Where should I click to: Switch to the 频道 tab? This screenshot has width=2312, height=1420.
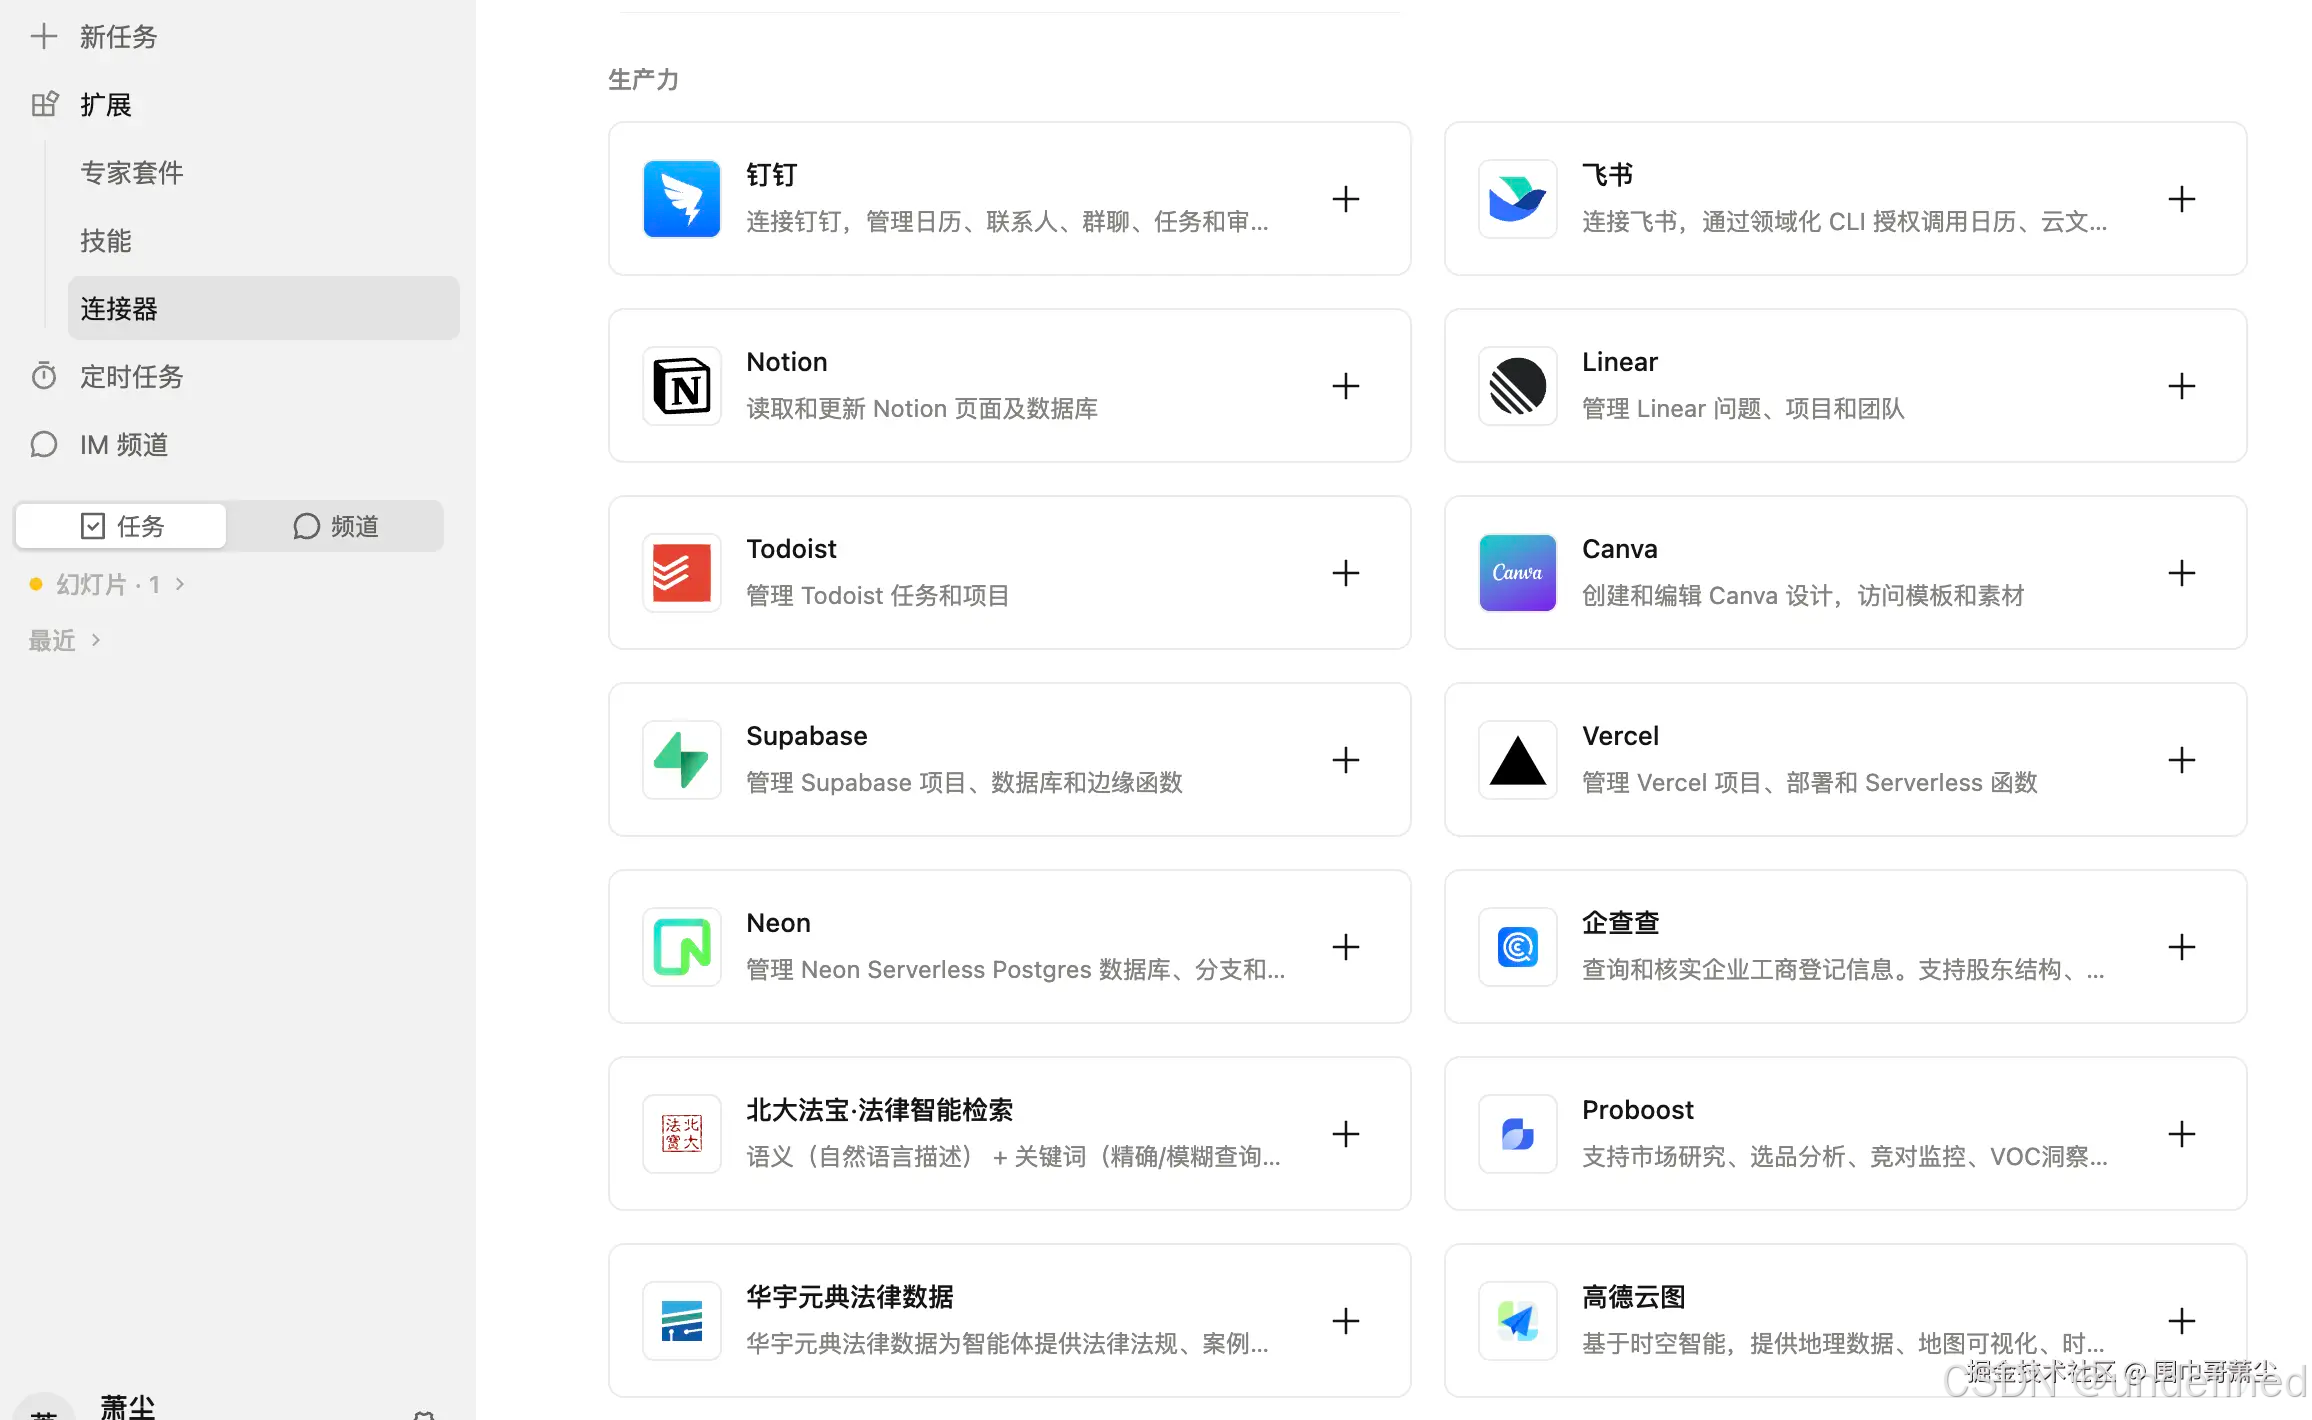[335, 526]
